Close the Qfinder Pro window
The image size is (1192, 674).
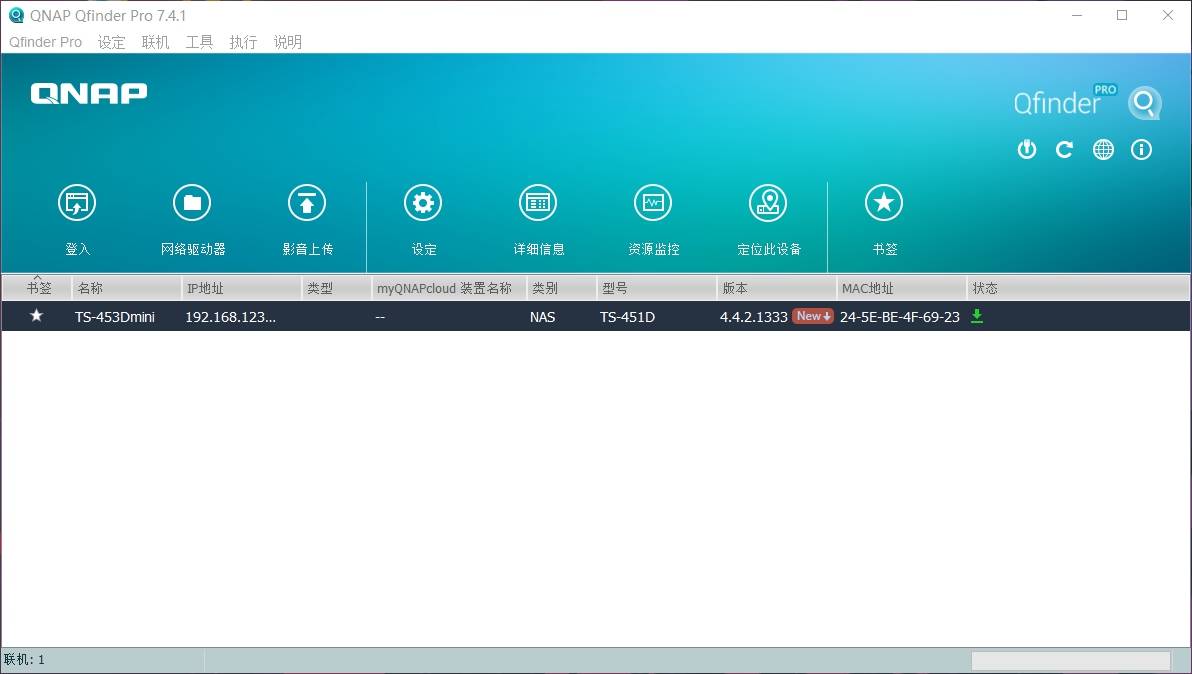pos(1168,15)
